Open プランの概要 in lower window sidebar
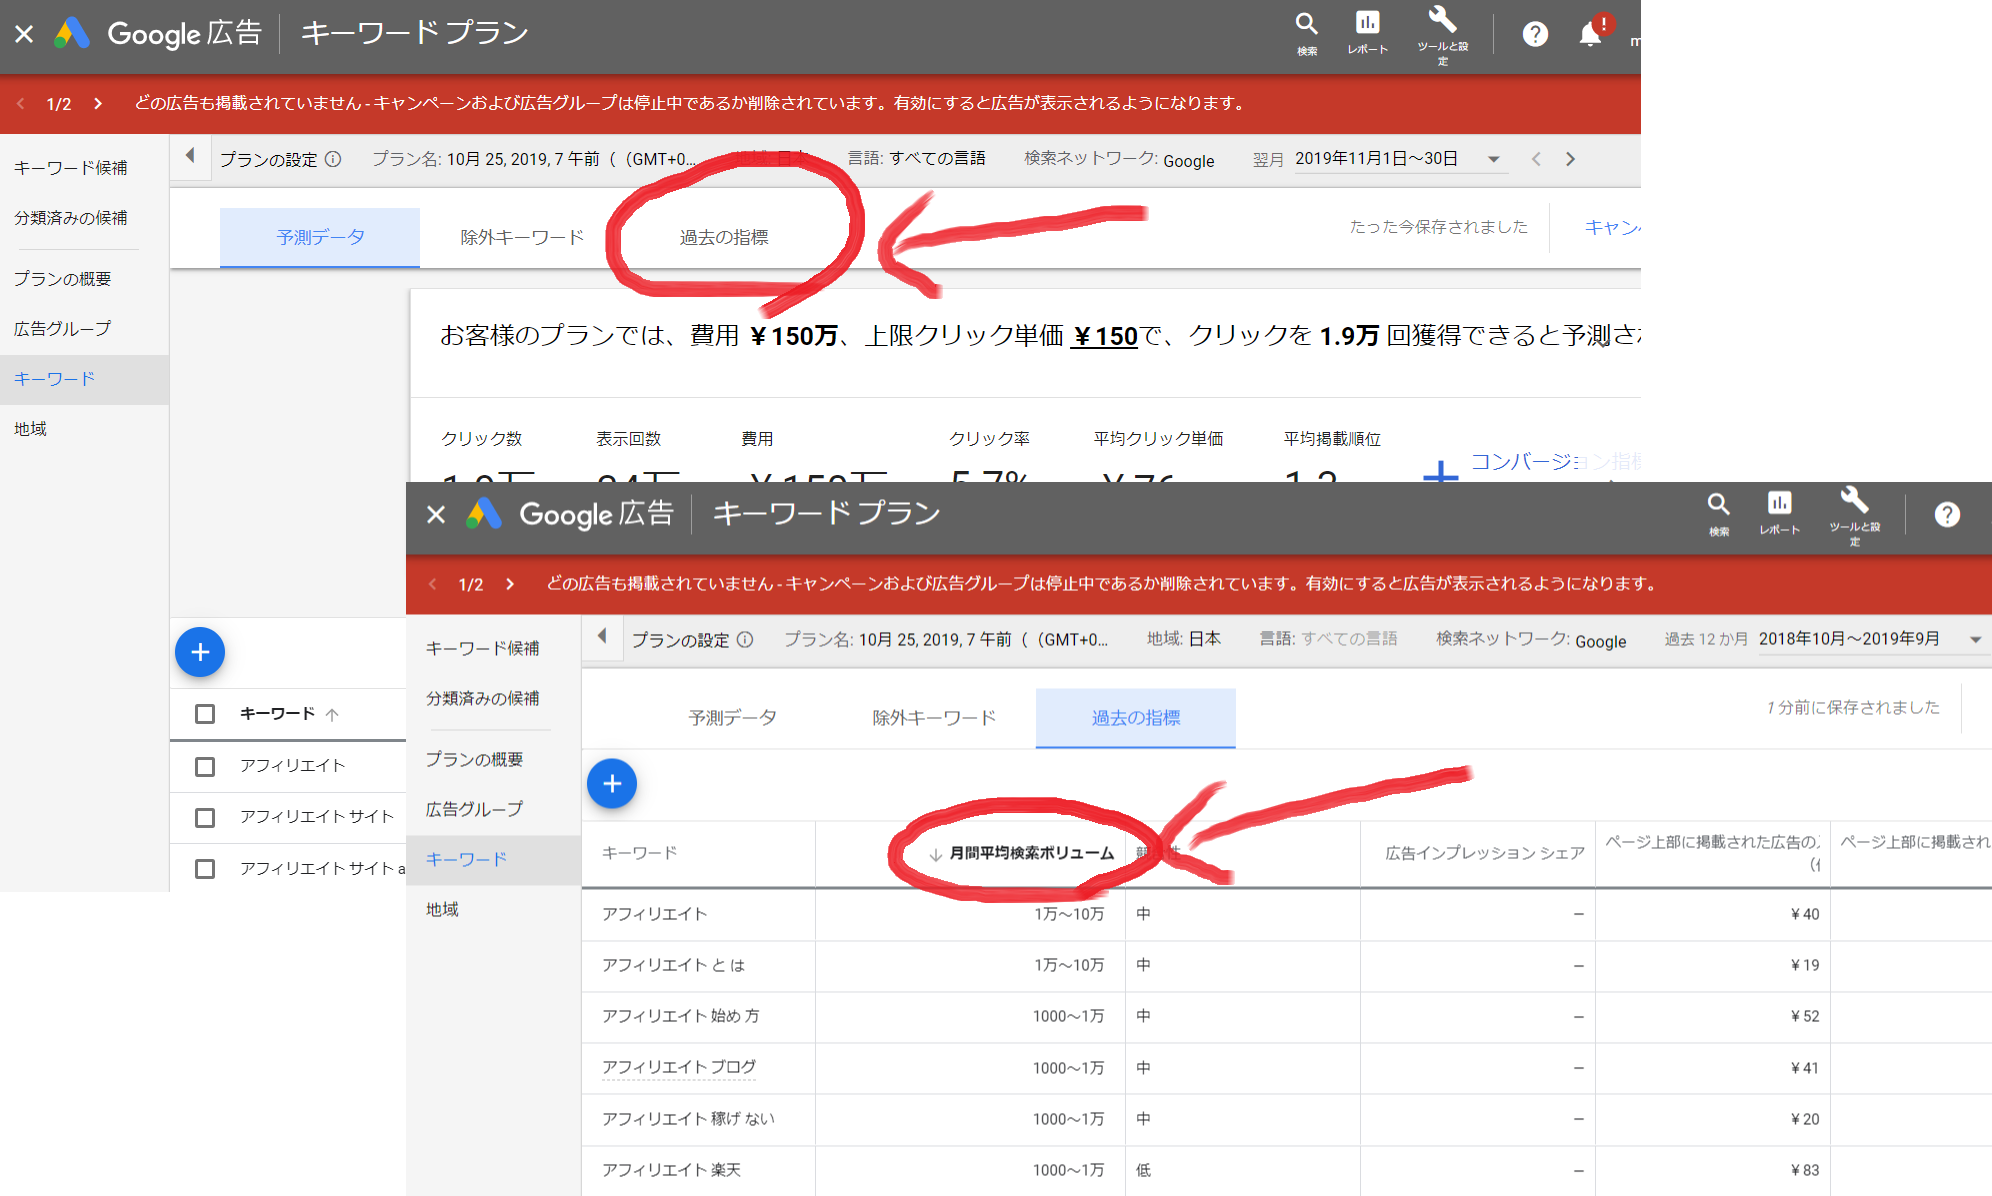The width and height of the screenshot is (1992, 1196). 474,760
